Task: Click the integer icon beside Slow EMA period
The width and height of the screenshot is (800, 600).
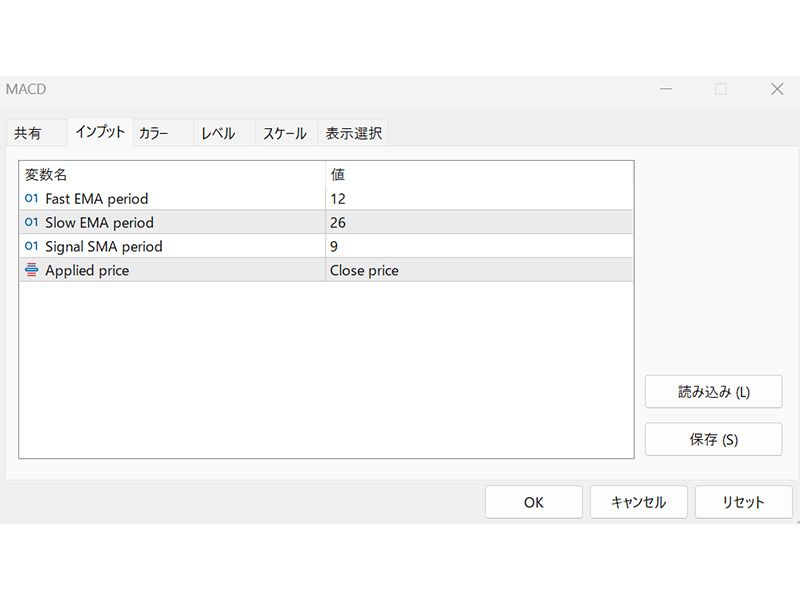Action: pyautogui.click(x=31, y=222)
